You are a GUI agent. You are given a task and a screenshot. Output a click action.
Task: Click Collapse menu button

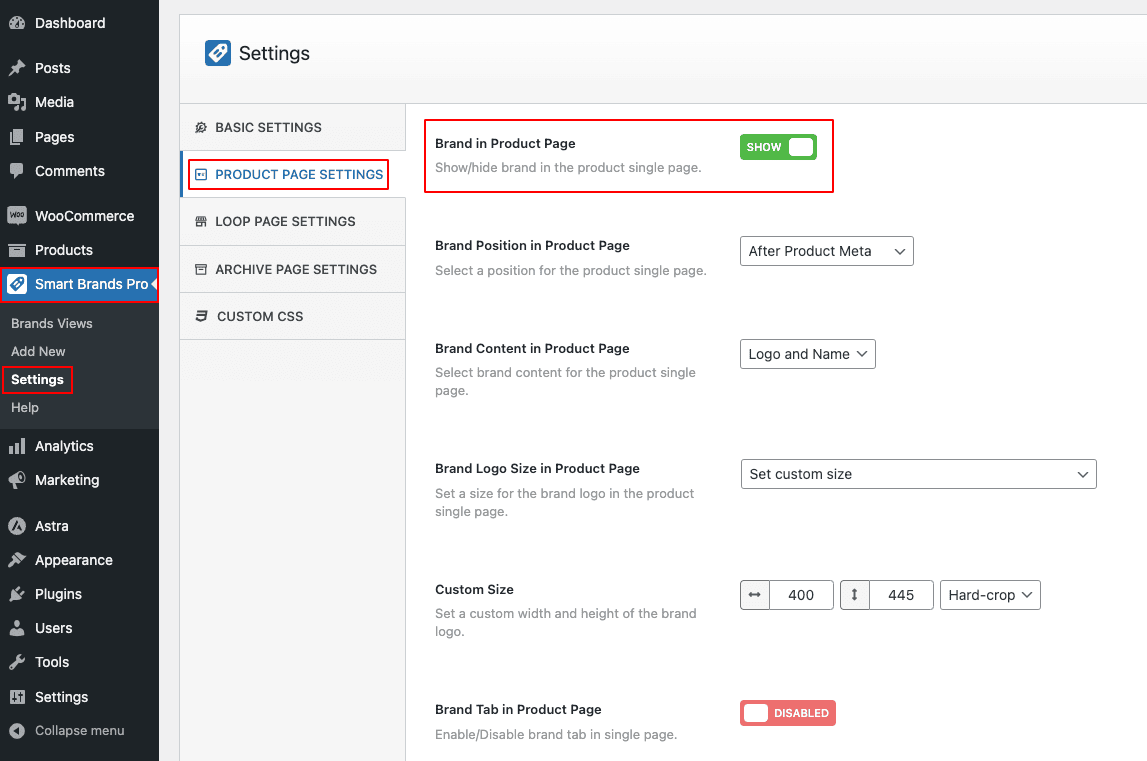coord(79,730)
